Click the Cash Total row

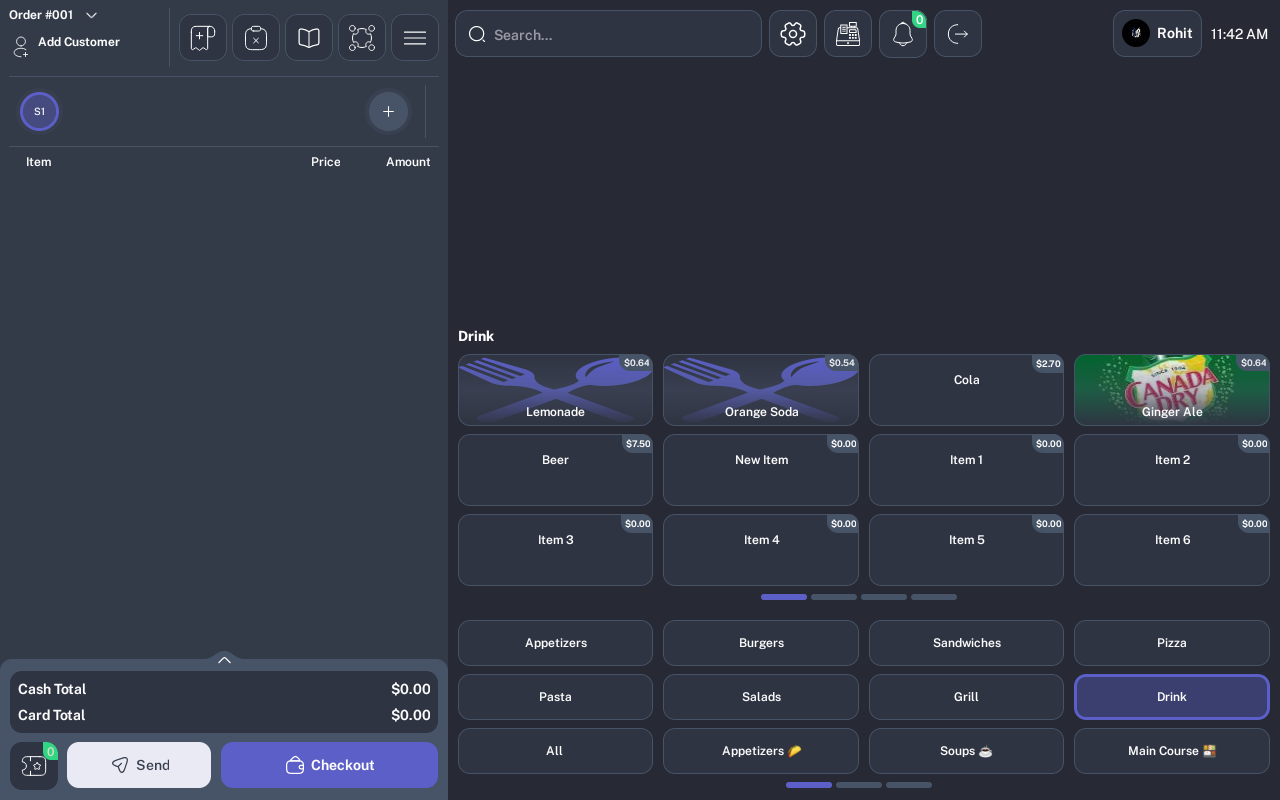tap(224, 689)
